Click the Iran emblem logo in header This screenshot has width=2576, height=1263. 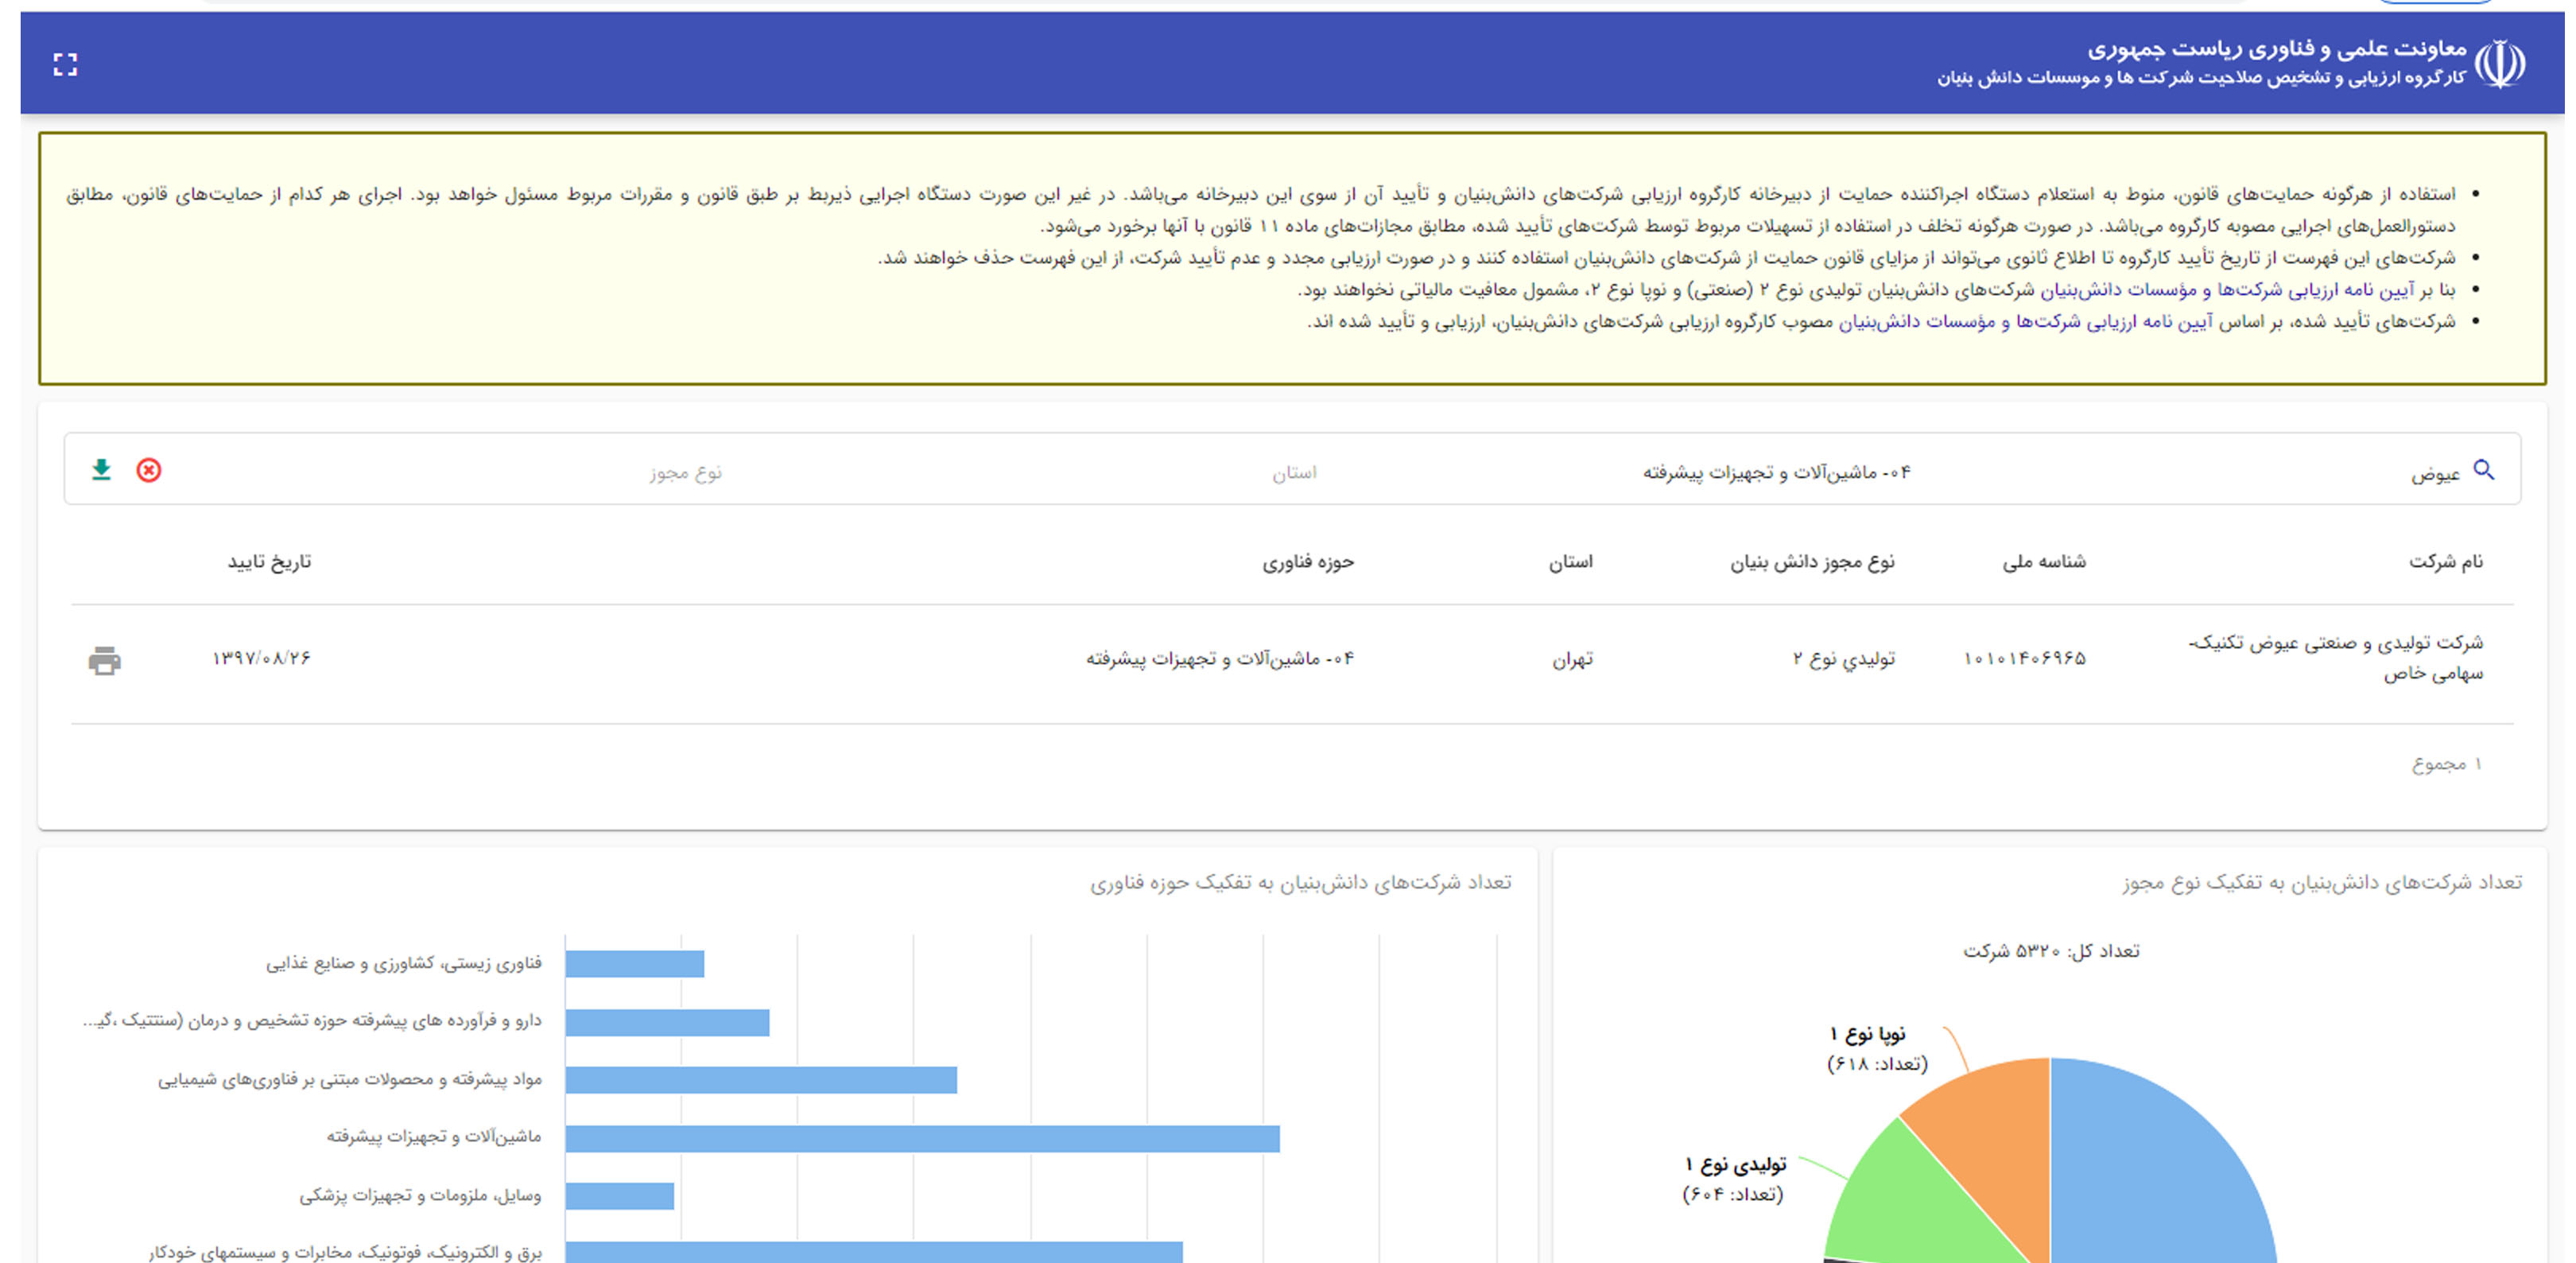(2501, 64)
